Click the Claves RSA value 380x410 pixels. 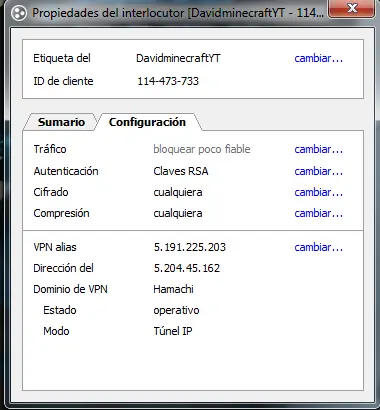[181, 171]
